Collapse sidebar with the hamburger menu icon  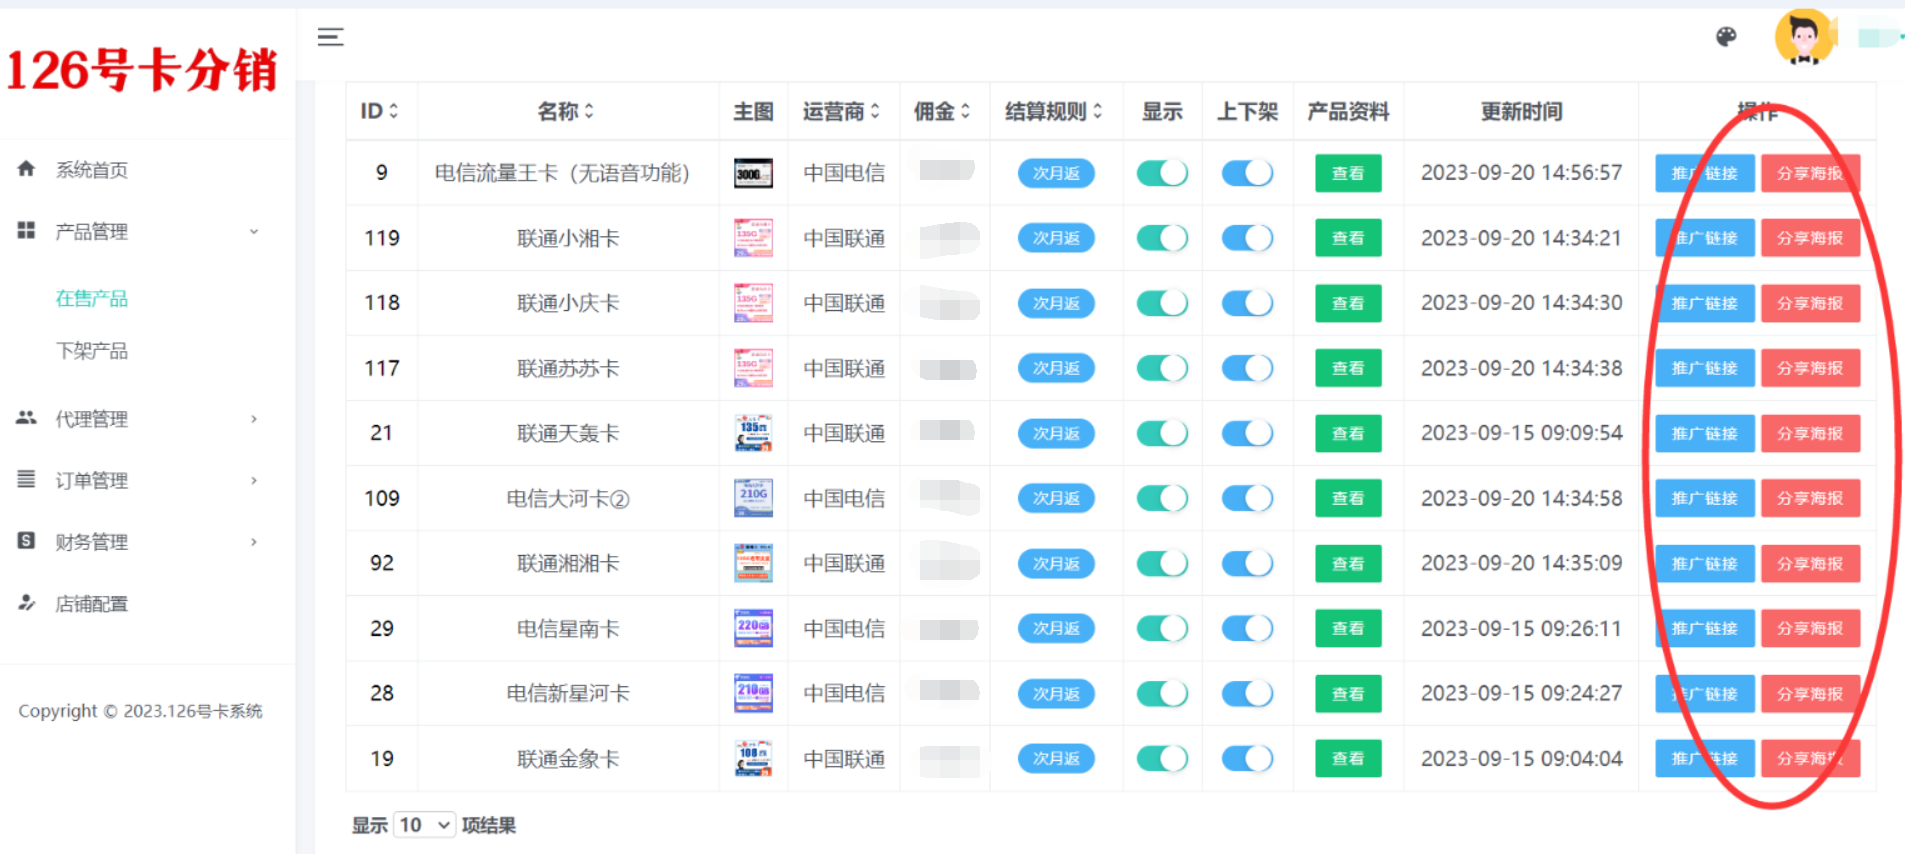(x=330, y=37)
